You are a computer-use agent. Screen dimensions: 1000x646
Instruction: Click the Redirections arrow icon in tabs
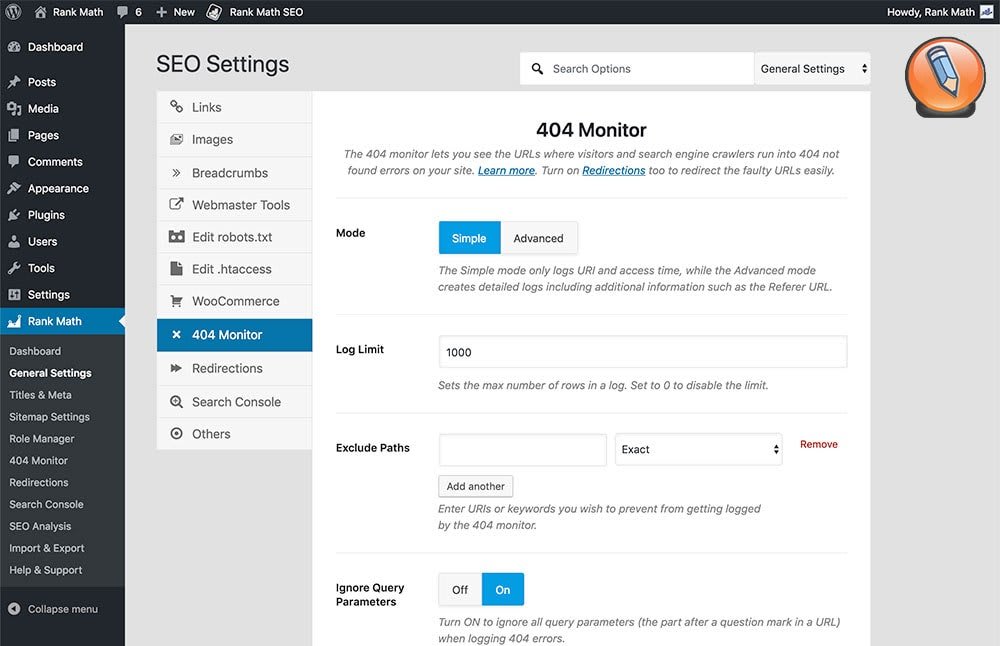[x=177, y=368]
